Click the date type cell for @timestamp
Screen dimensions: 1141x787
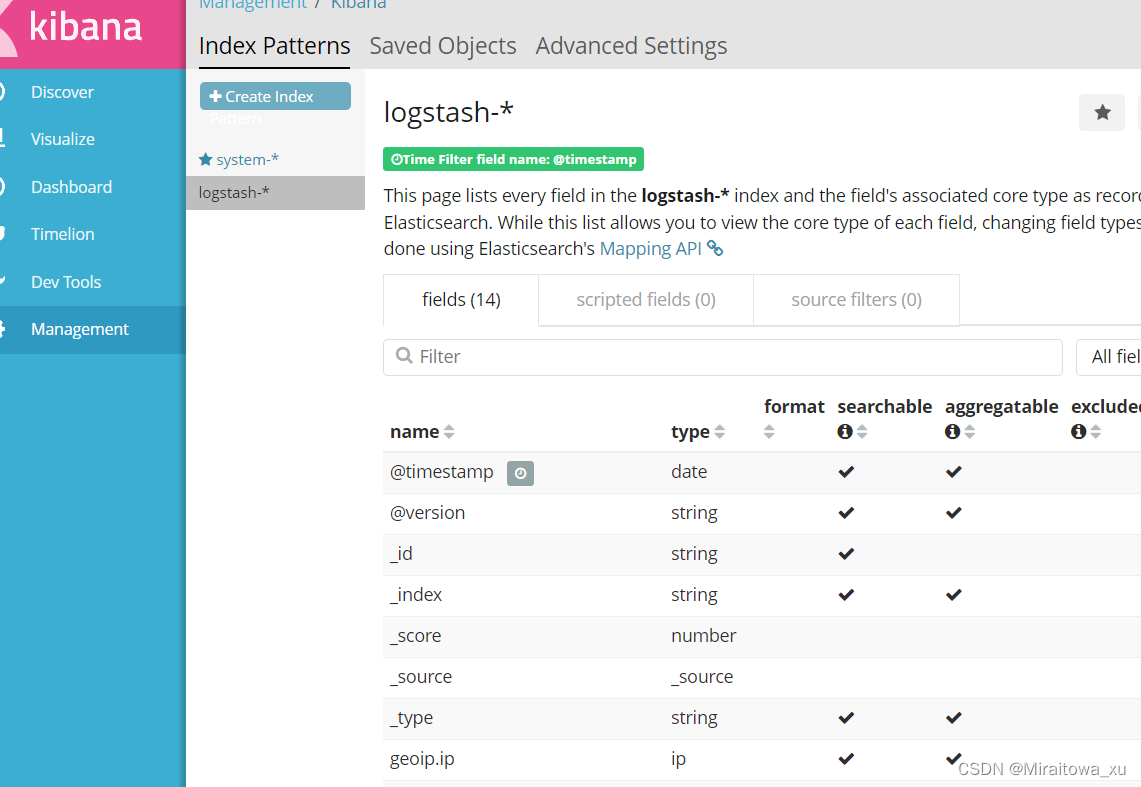click(x=689, y=472)
